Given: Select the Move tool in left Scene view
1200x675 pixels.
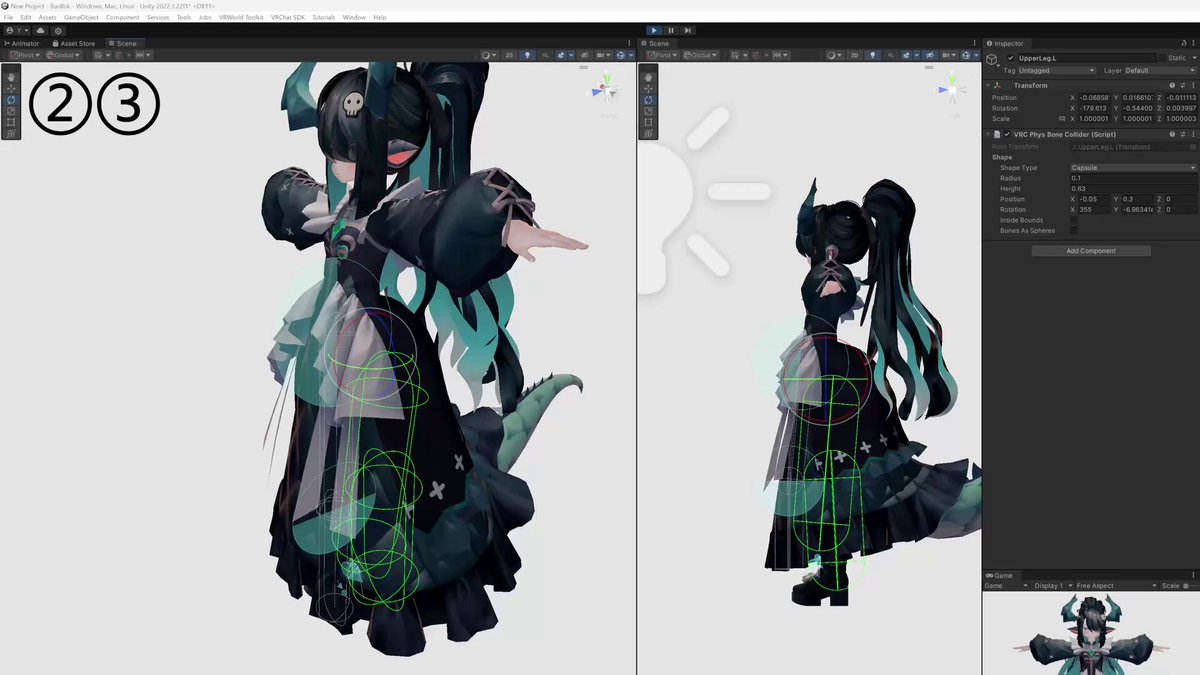Looking at the screenshot, I should (11, 89).
